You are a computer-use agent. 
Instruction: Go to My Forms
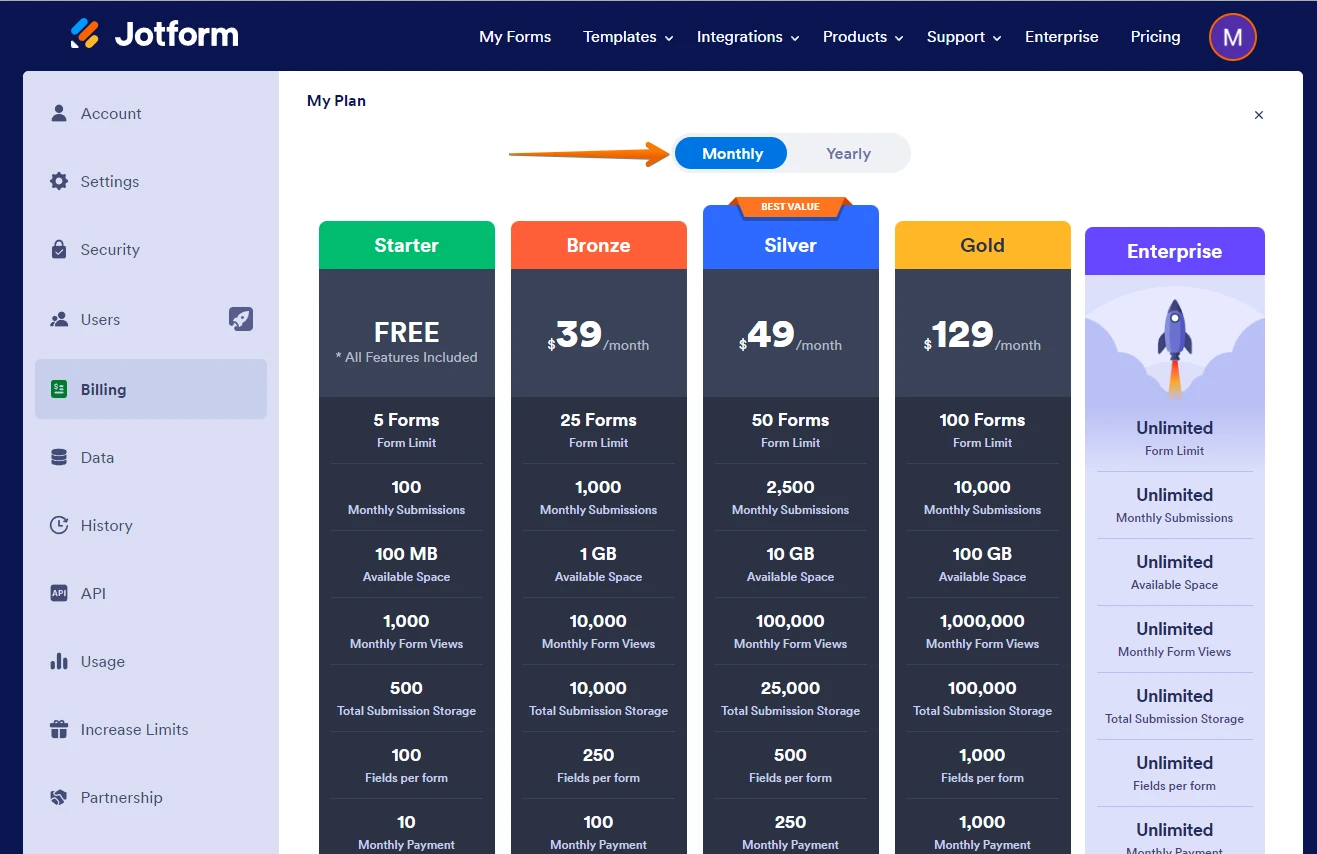pos(515,36)
